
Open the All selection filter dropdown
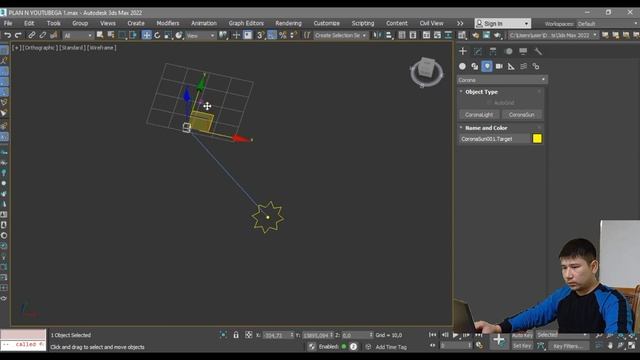coord(78,36)
